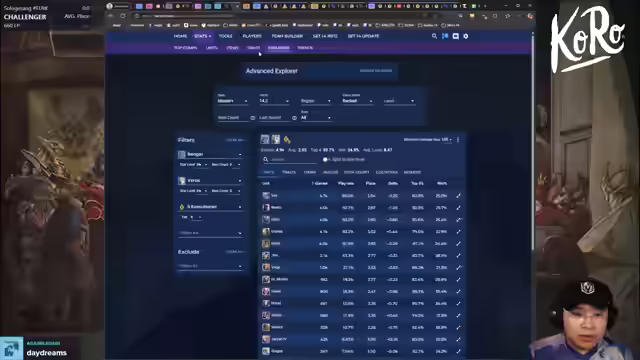Click the first unit portrait above the stats summary
This screenshot has width=640, height=360.
265,140
